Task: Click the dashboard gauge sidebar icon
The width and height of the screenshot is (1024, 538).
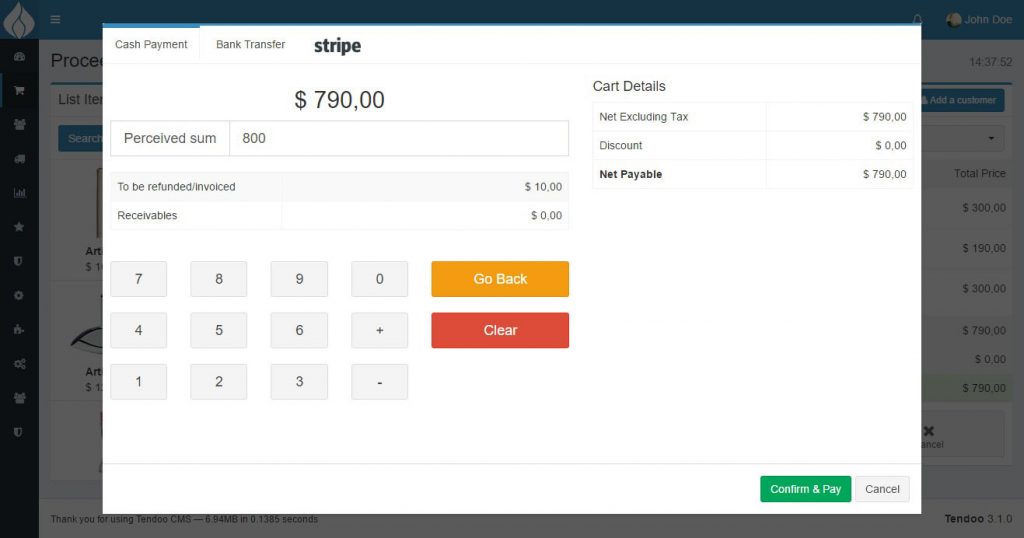Action: (19, 56)
